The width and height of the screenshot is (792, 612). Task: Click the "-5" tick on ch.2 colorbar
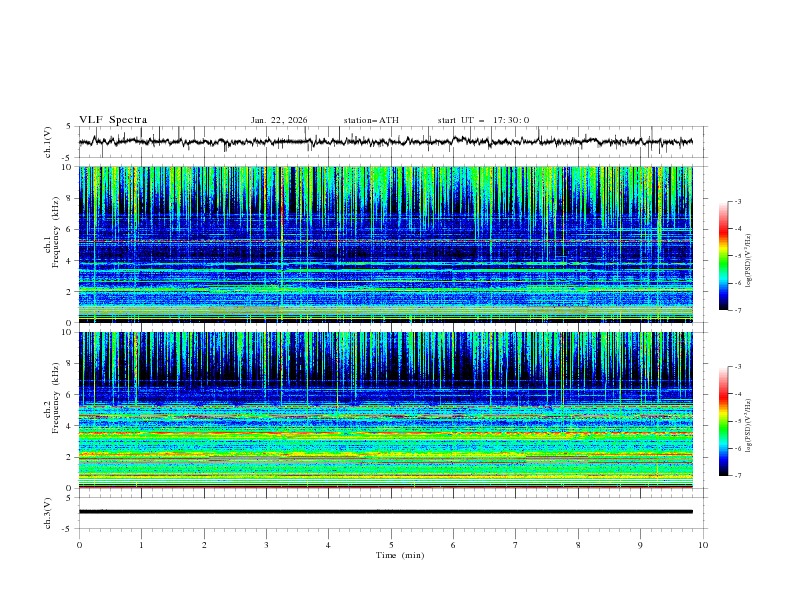738,421
